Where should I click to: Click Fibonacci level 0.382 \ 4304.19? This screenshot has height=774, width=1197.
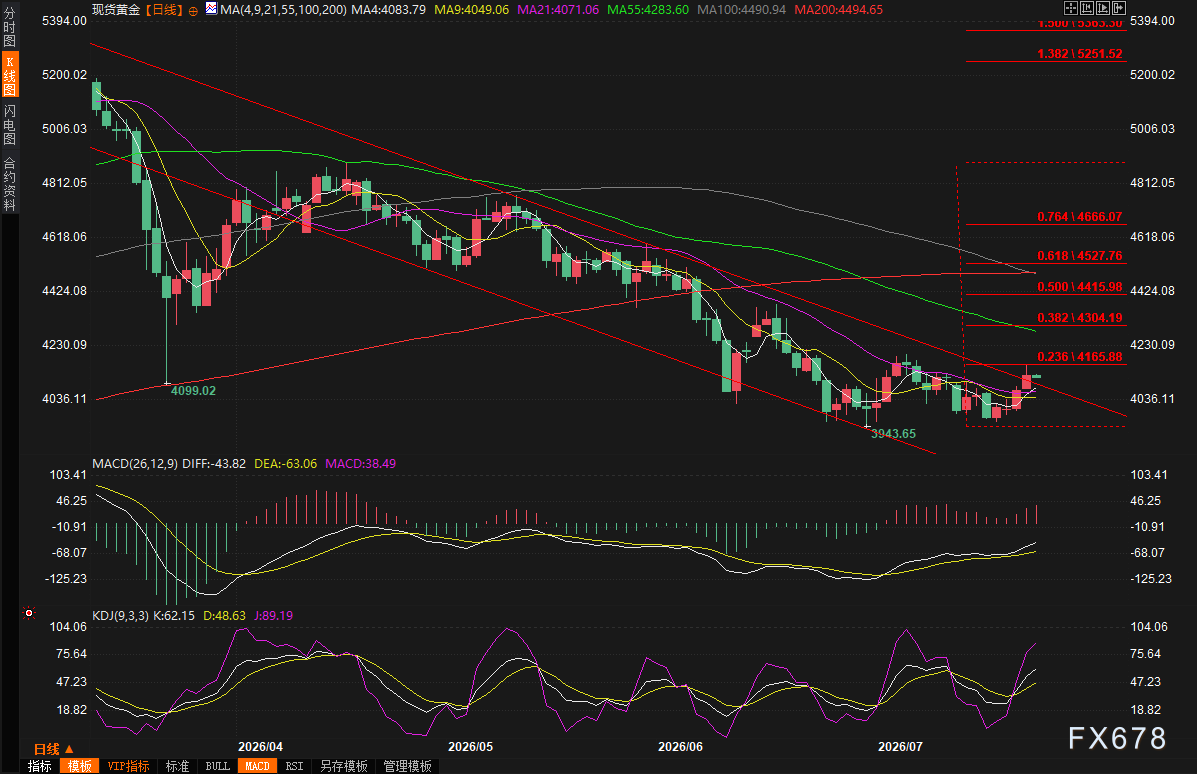pyautogui.click(x=1079, y=318)
